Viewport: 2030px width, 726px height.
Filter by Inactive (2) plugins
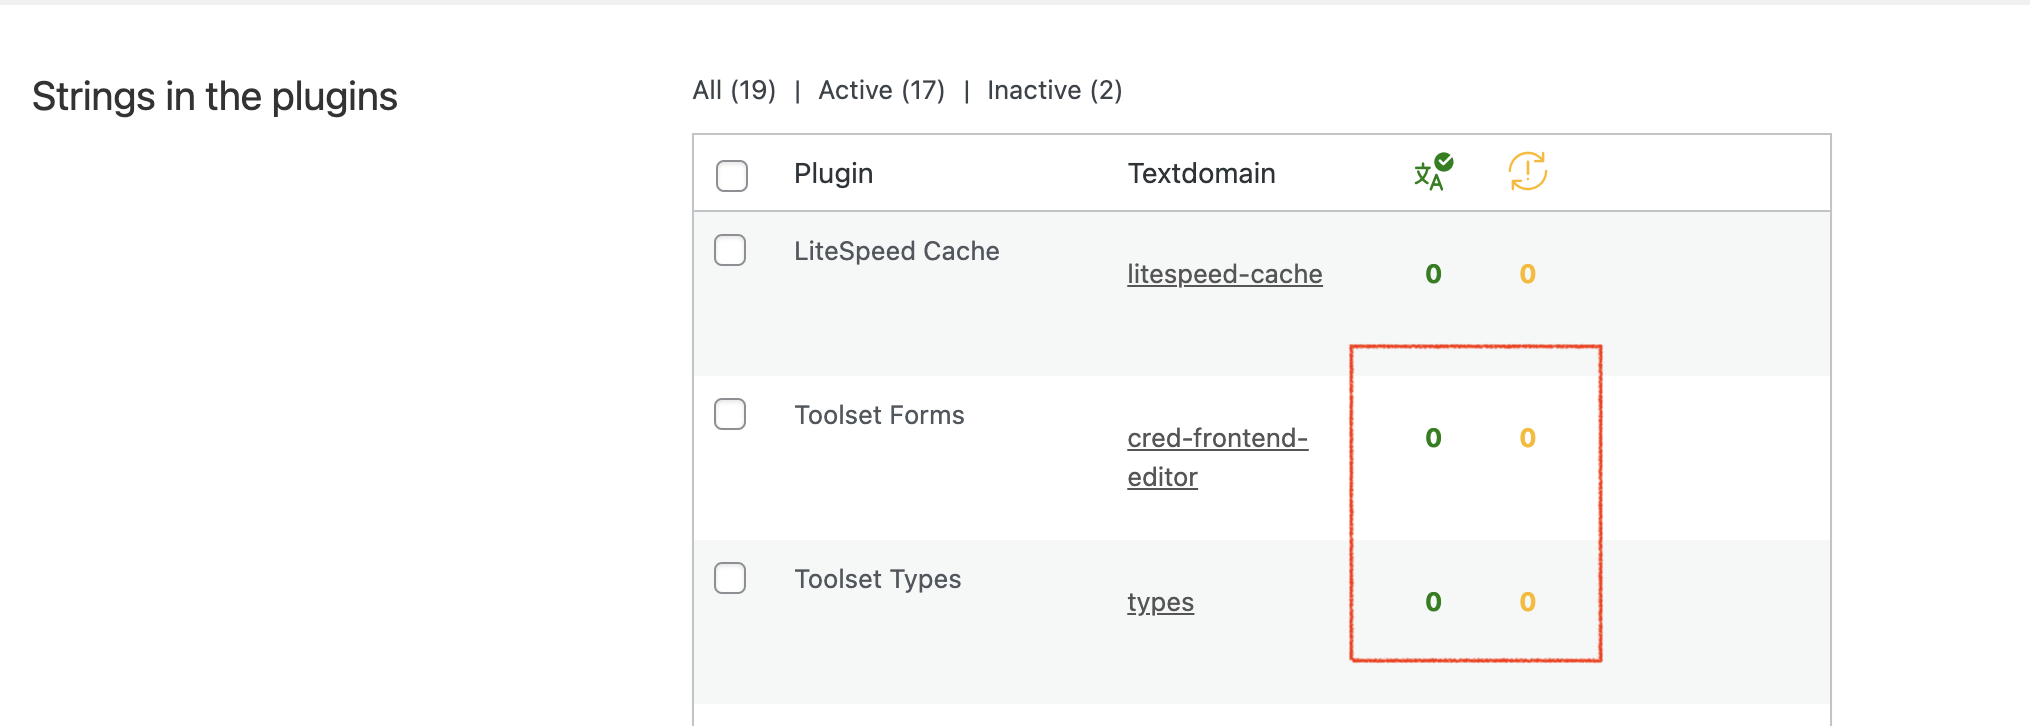1054,90
